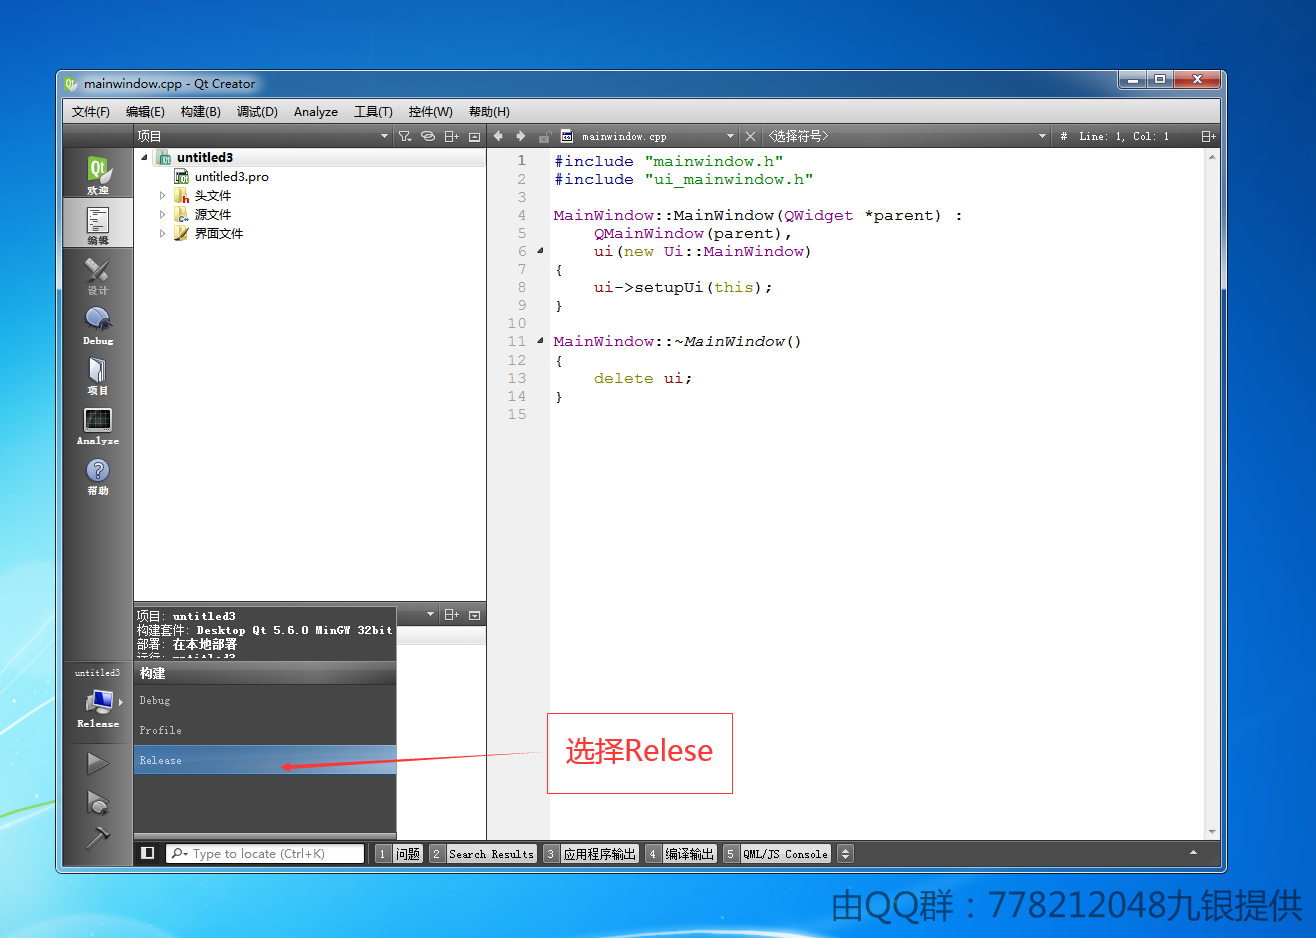The image size is (1316, 938).
Task: Open the 帮助(H) menu
Action: (x=489, y=111)
